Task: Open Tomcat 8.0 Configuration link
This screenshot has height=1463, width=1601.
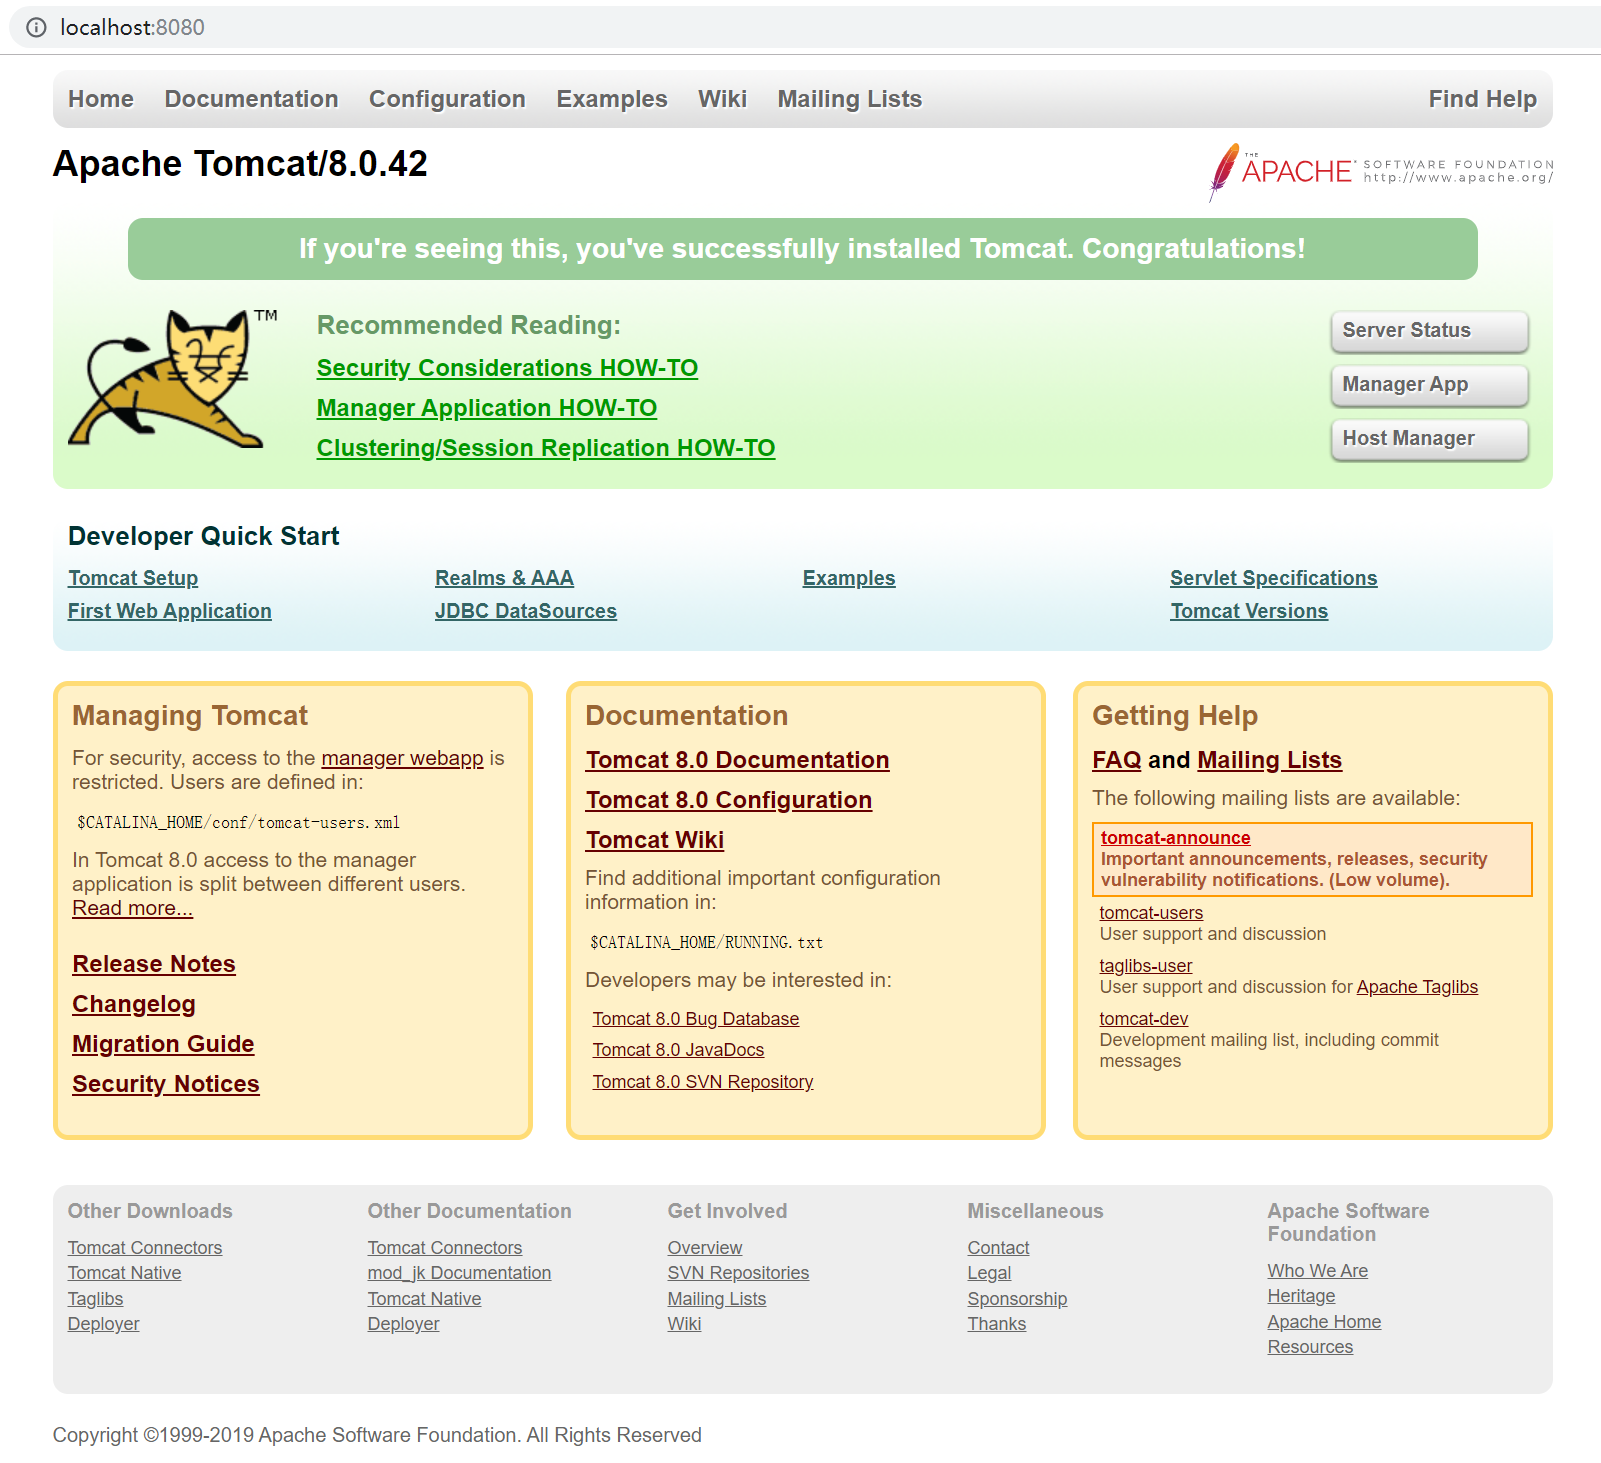Action: coord(729,800)
